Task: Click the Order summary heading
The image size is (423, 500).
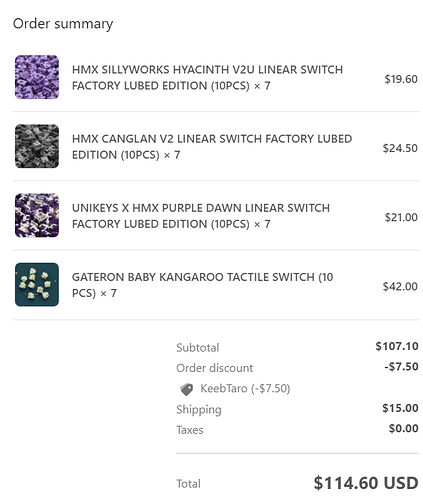Action: tap(63, 24)
